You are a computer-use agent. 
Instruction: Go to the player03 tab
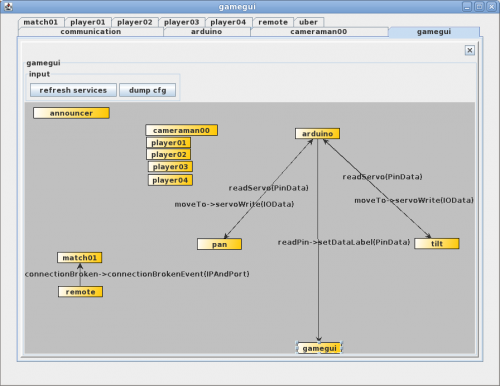tap(181, 22)
